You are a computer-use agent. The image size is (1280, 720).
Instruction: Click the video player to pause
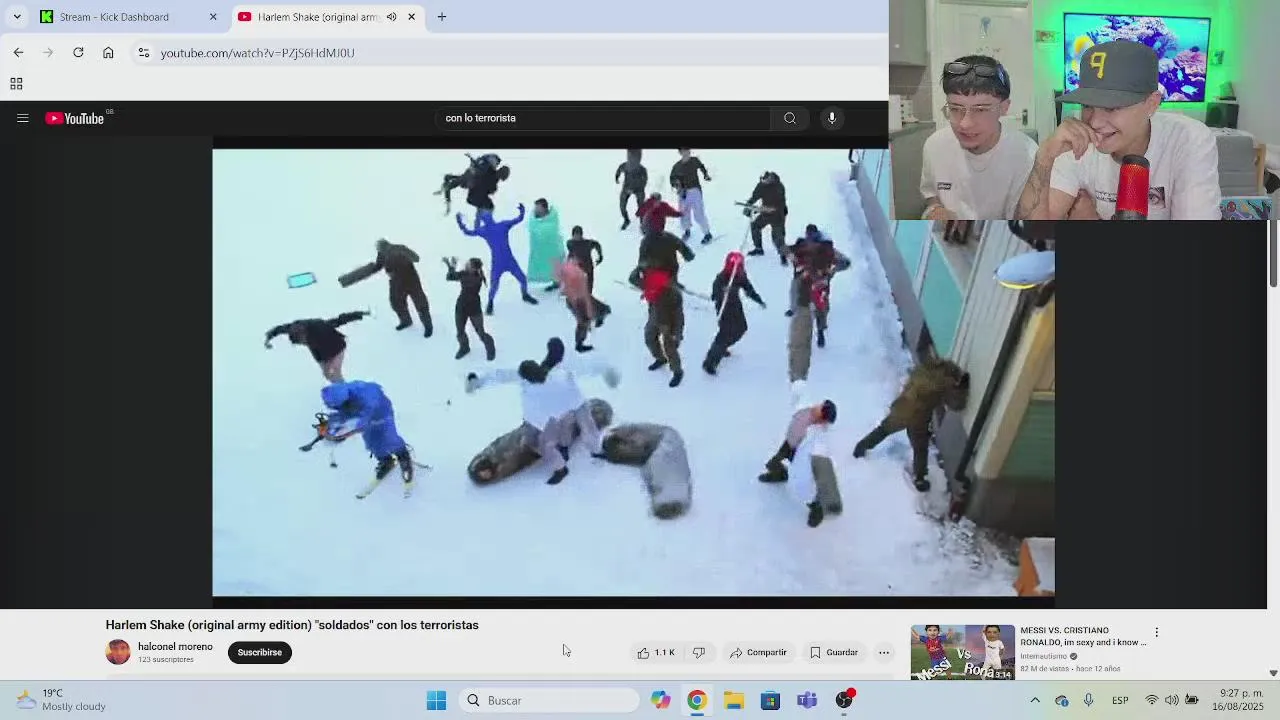pos(633,372)
